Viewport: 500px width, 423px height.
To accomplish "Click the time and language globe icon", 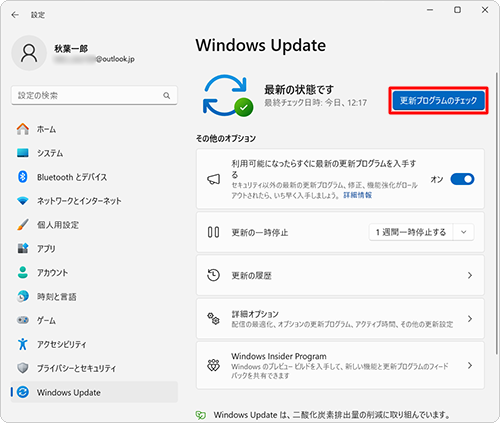I will [x=23, y=296].
